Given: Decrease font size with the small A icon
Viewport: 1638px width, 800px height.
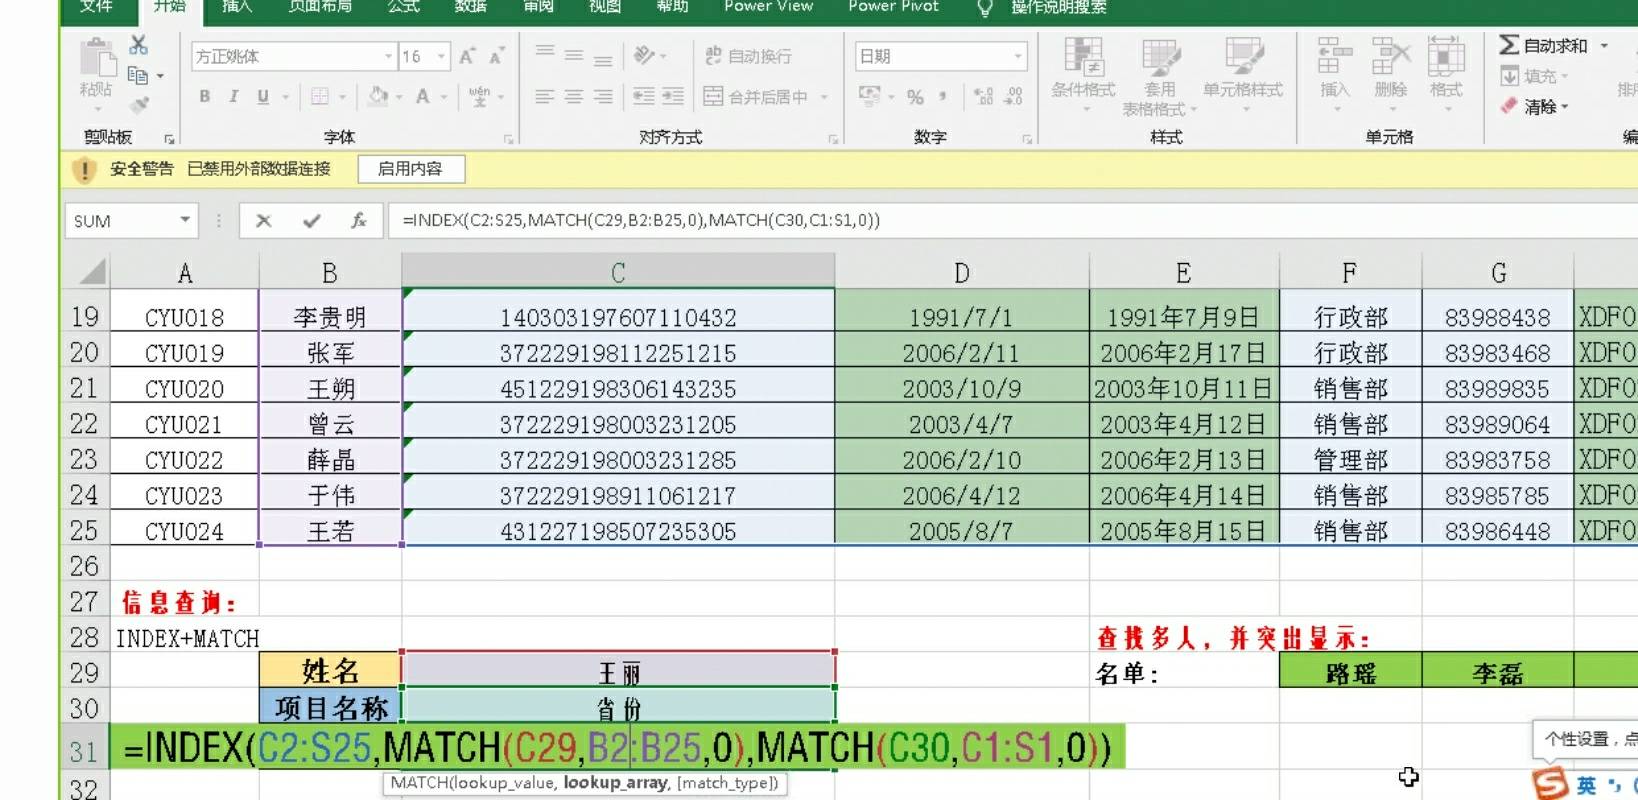Looking at the screenshot, I should click(496, 56).
